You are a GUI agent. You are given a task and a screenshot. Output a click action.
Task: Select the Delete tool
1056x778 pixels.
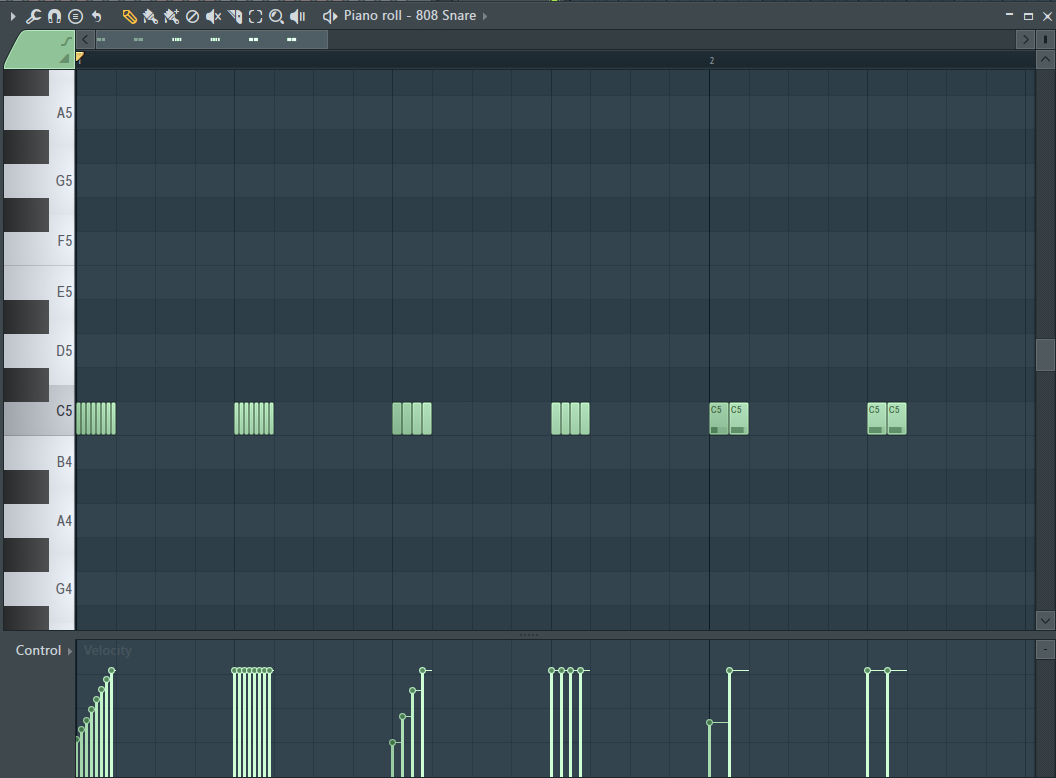tap(193, 16)
